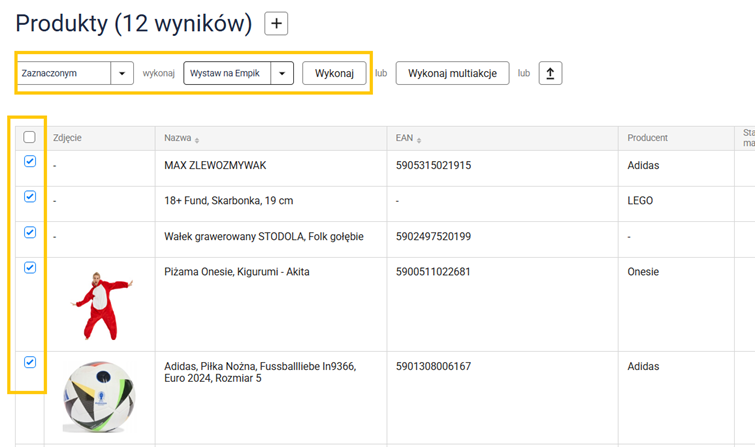The height and width of the screenshot is (447, 755).
Task: Expand the Wystaw na Empik action dropdown
Action: (283, 73)
